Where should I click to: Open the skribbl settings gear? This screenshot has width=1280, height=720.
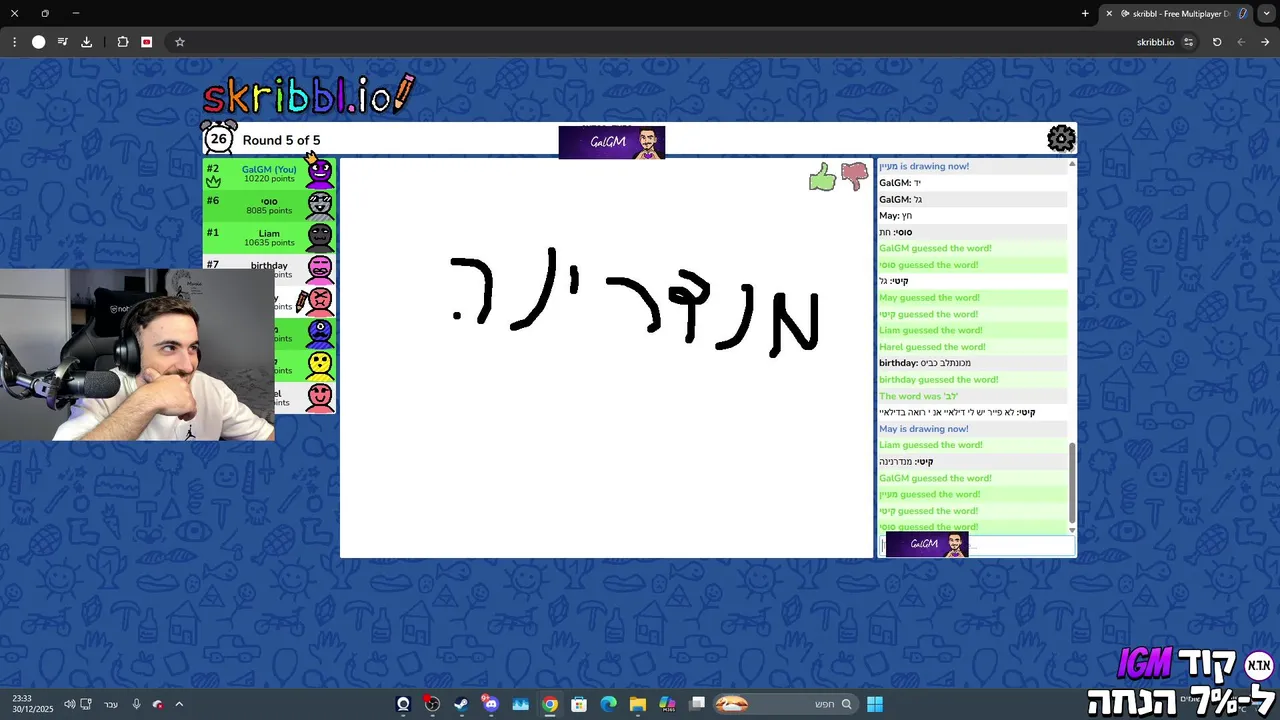tap(1061, 138)
